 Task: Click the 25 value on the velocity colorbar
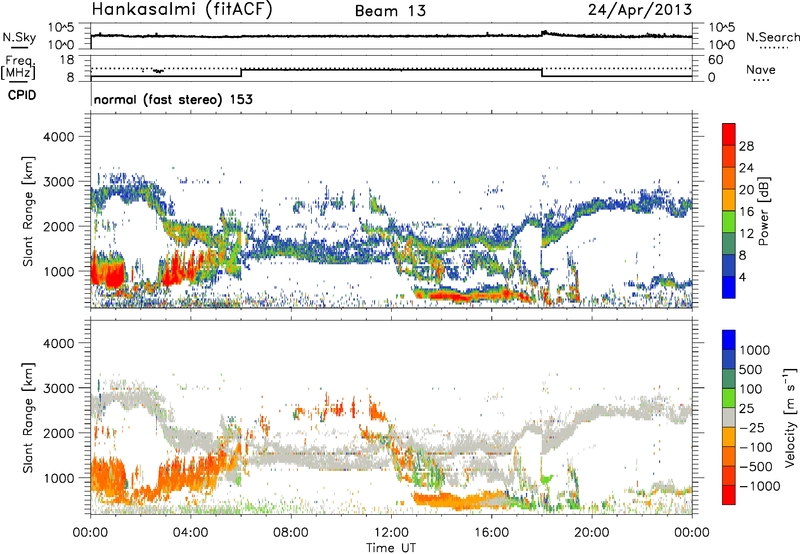(x=747, y=408)
